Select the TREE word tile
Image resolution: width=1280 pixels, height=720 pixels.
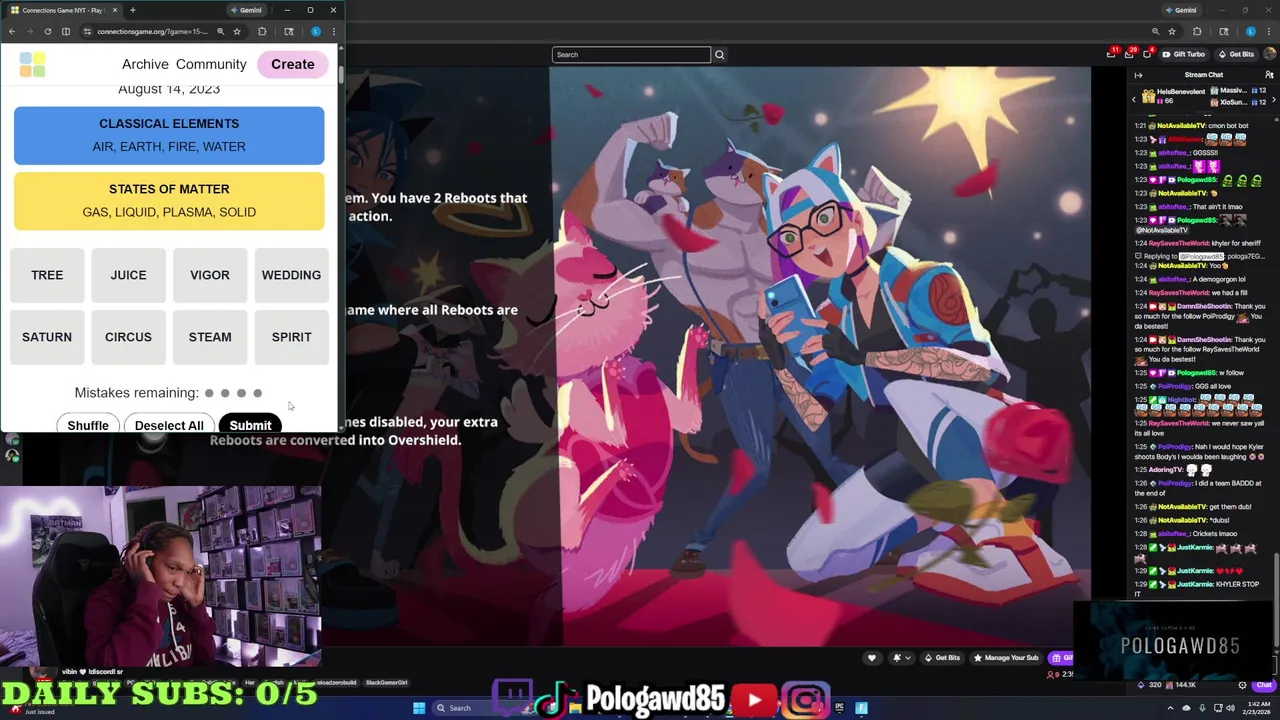point(47,275)
